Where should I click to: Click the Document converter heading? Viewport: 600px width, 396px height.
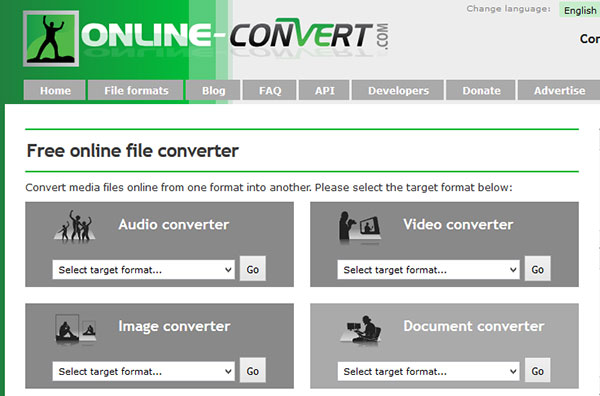tap(474, 326)
